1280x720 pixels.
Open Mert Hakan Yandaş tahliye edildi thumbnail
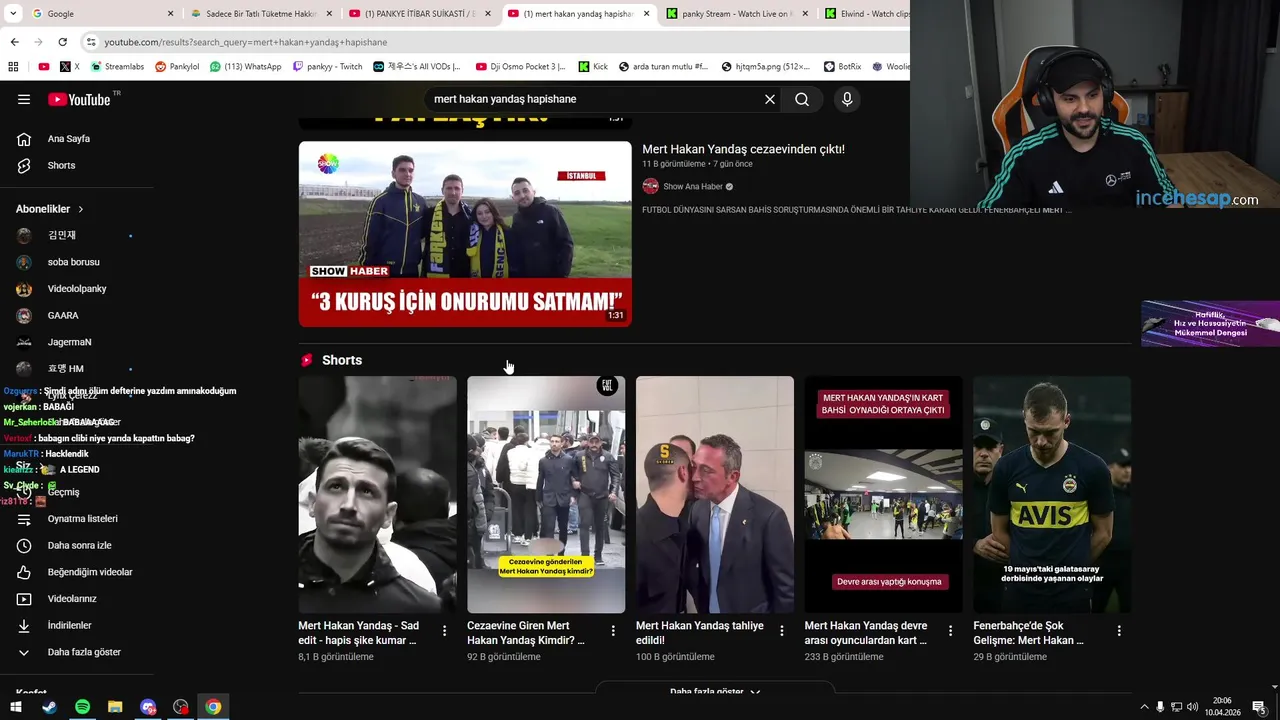(x=715, y=494)
